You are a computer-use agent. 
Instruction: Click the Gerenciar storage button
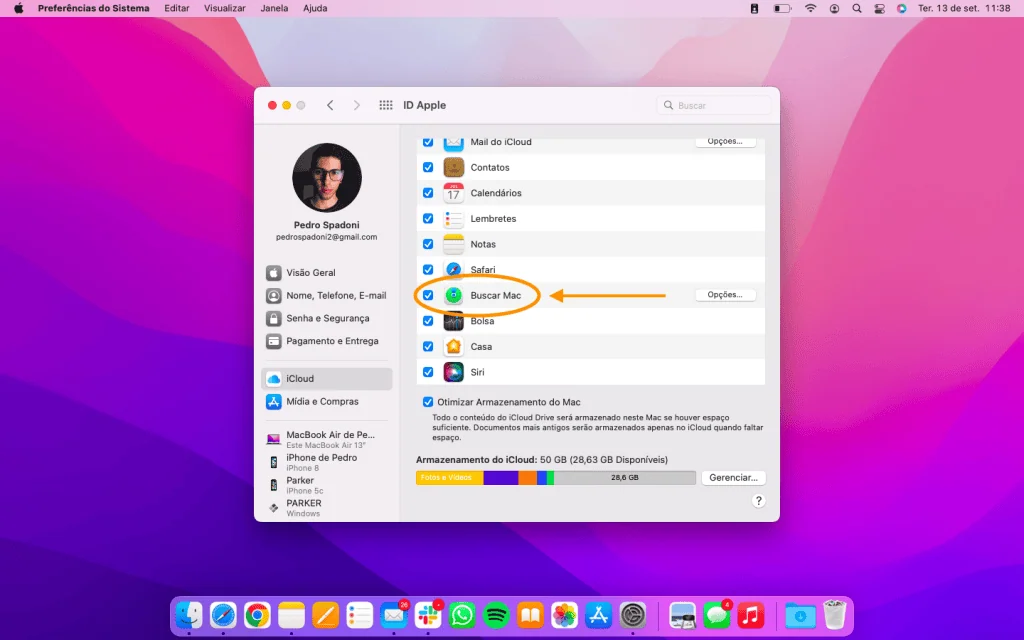(x=733, y=477)
